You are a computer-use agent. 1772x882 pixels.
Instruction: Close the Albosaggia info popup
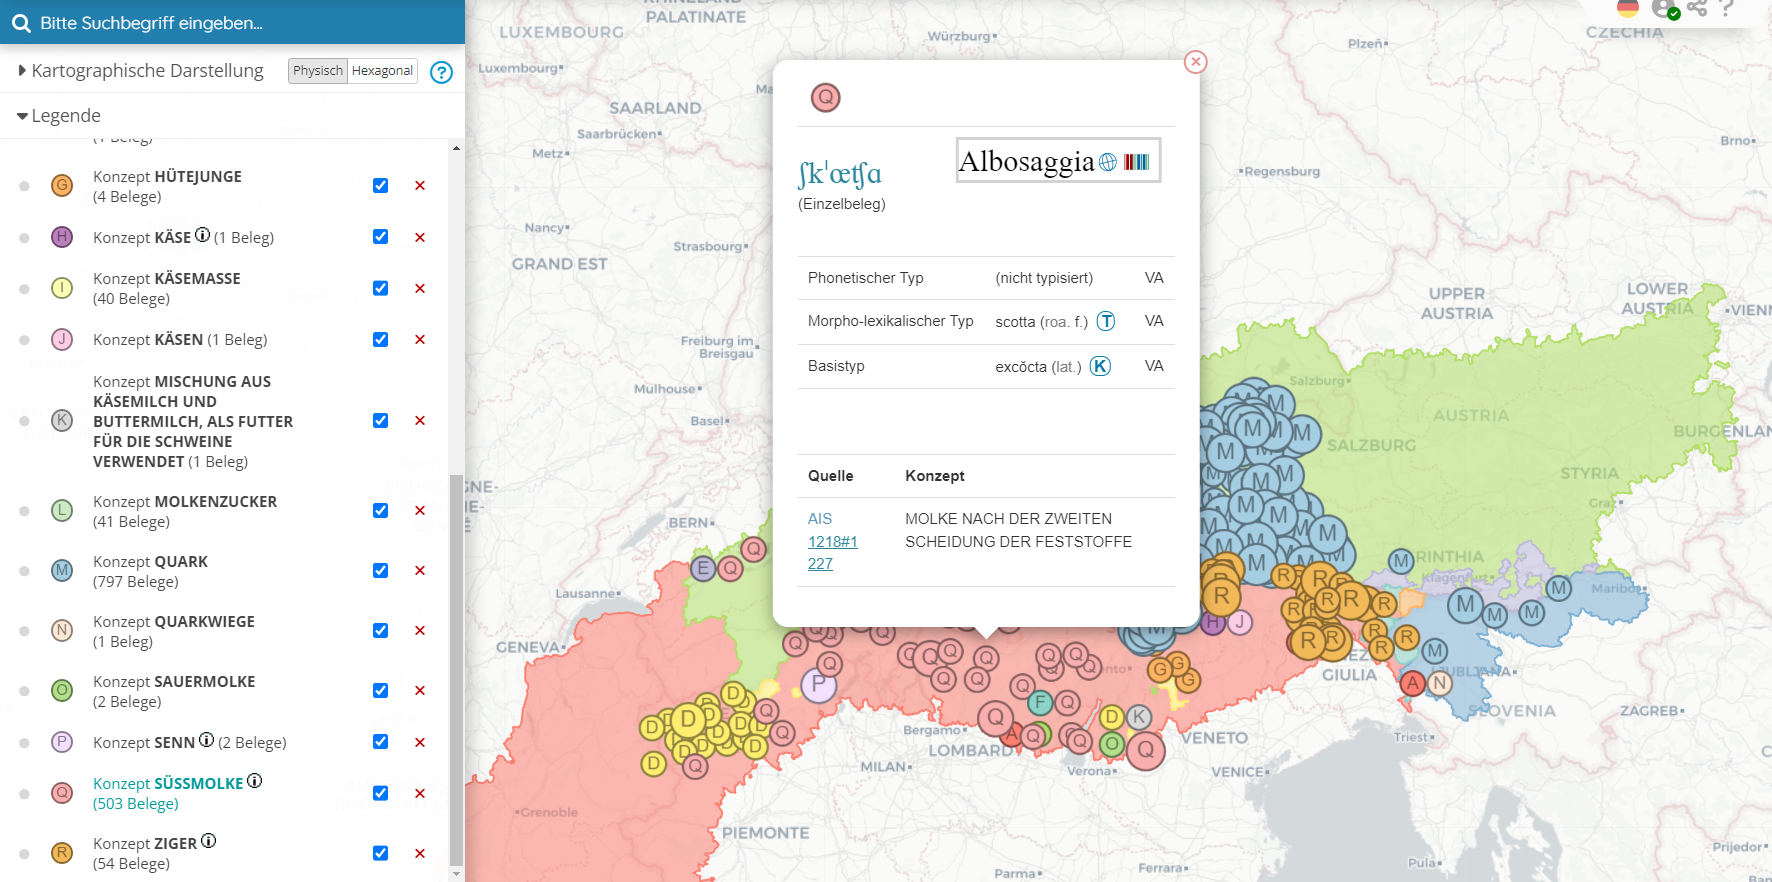click(x=1195, y=62)
